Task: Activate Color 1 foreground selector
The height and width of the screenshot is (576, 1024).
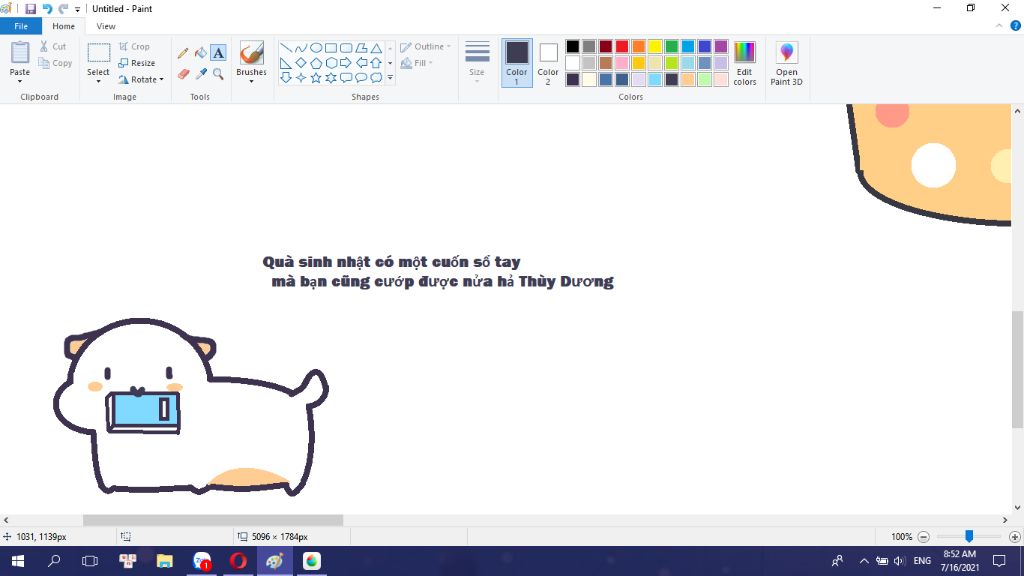Action: (x=517, y=63)
